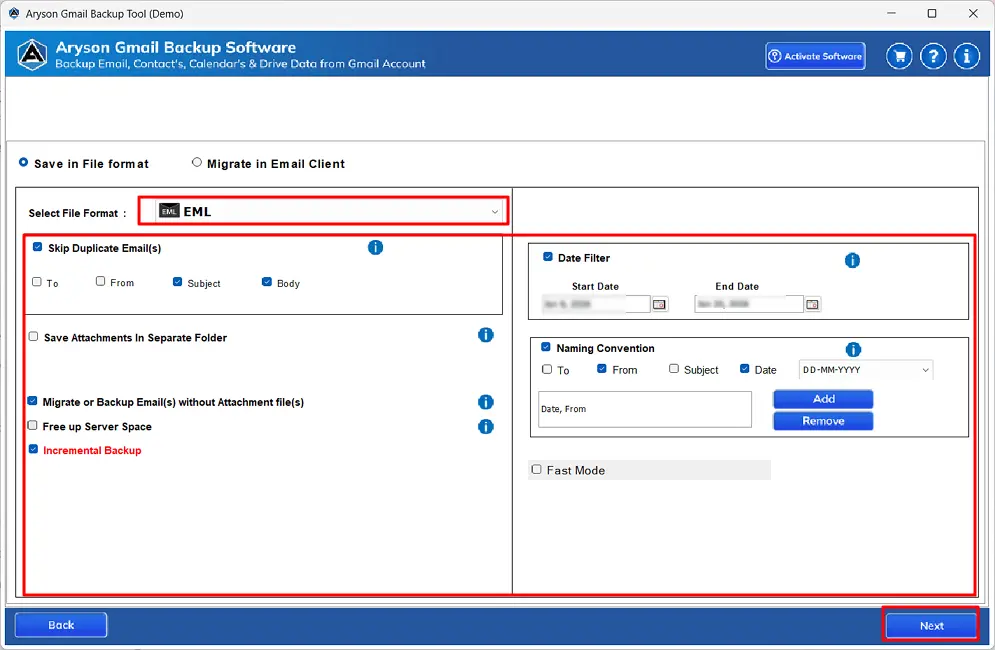
Task: Click the Add naming convention button
Action: tap(823, 399)
